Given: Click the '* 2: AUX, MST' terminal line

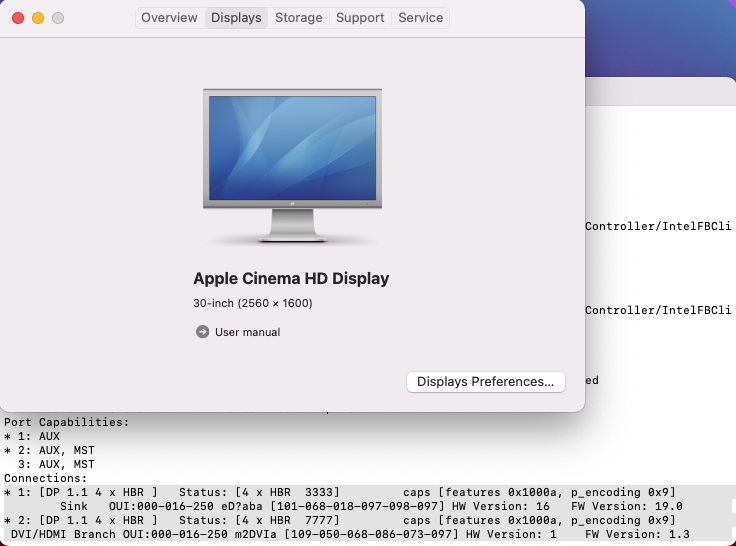Looking at the screenshot, I should click(49, 450).
